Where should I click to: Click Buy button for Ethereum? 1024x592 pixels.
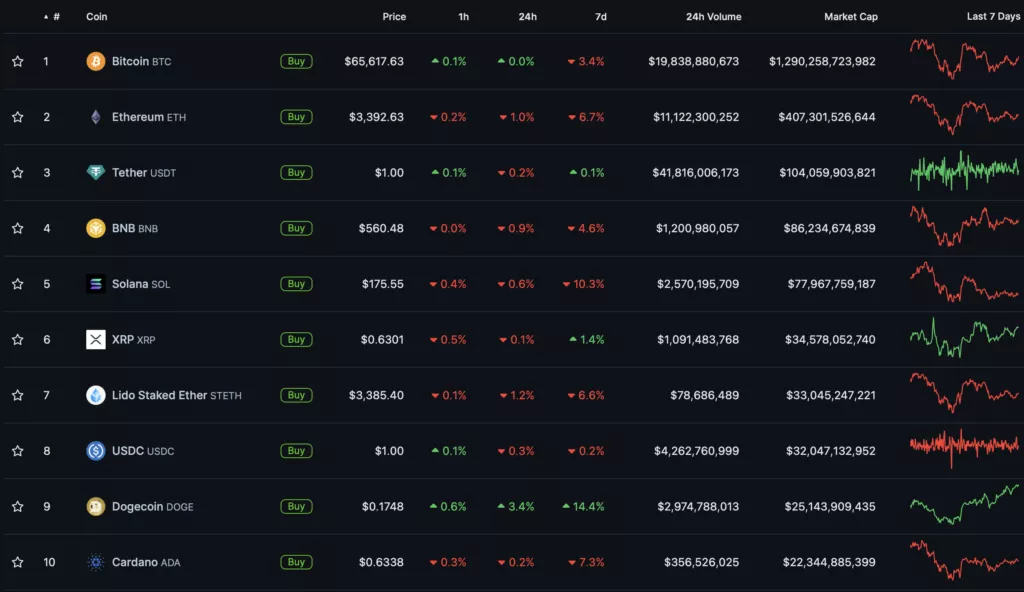click(x=296, y=117)
